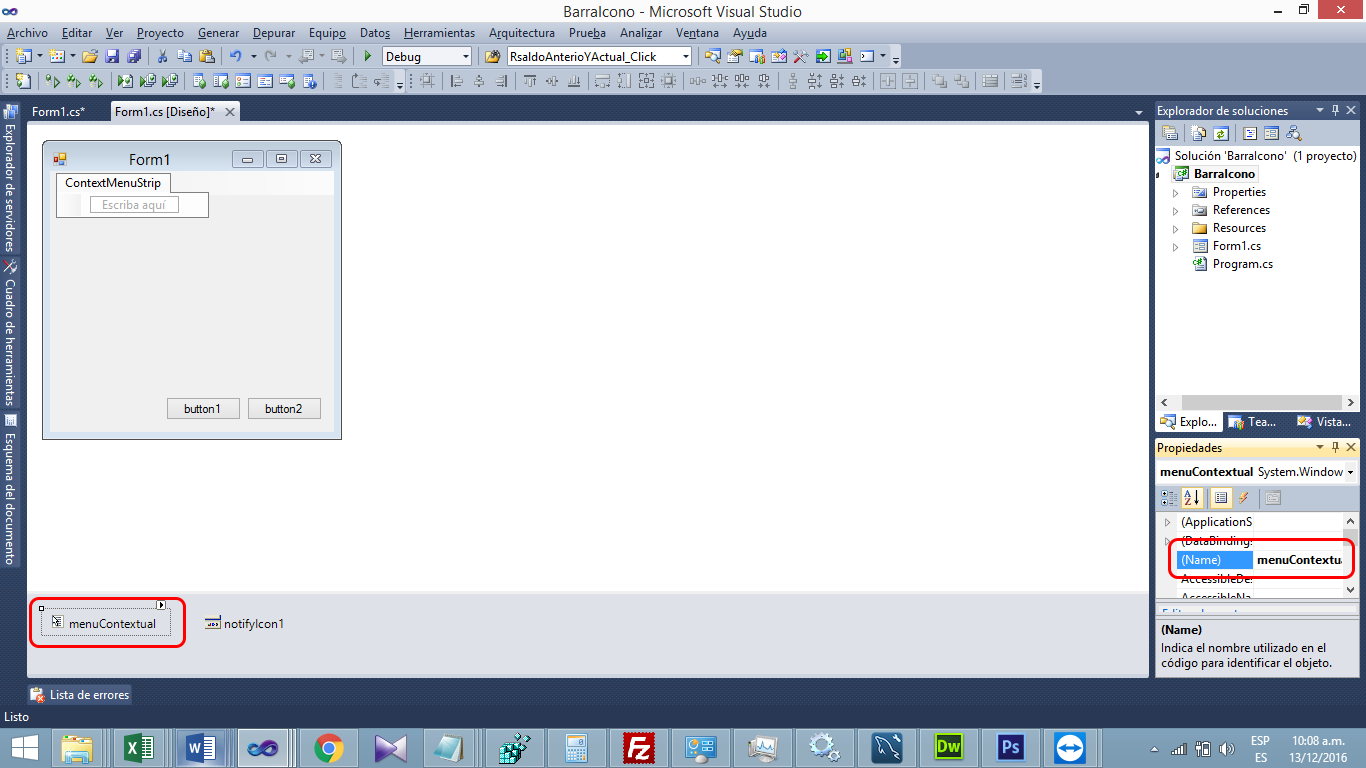Image resolution: width=1366 pixels, height=768 pixels.
Task: Open Lista de errores at the bottom
Action: tap(79, 694)
